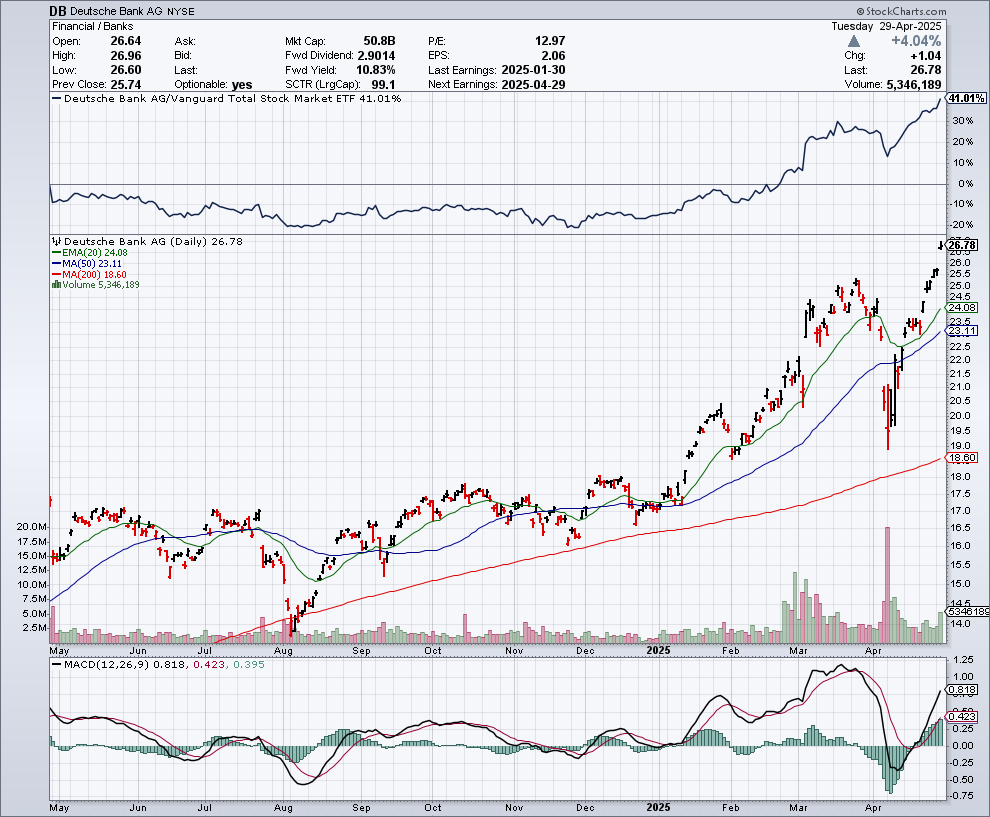Click the Volume 5,346,189 legend entry

101,285
